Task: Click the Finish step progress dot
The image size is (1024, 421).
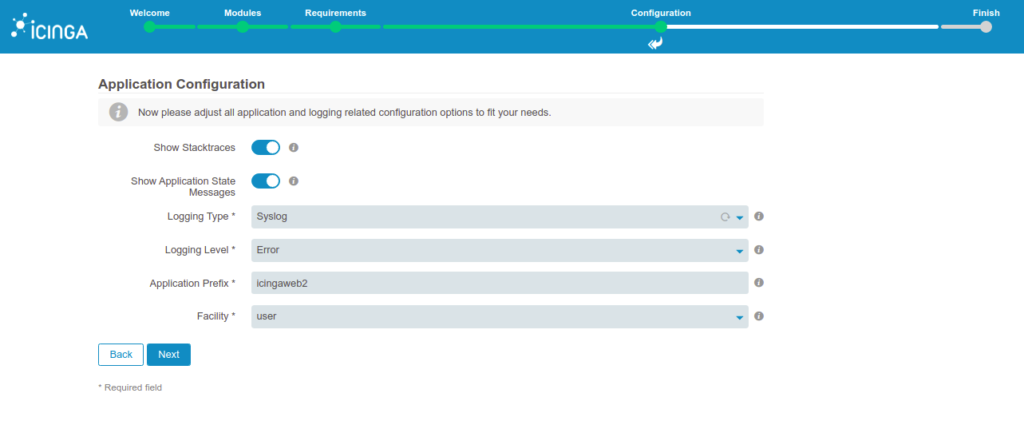Action: click(986, 27)
